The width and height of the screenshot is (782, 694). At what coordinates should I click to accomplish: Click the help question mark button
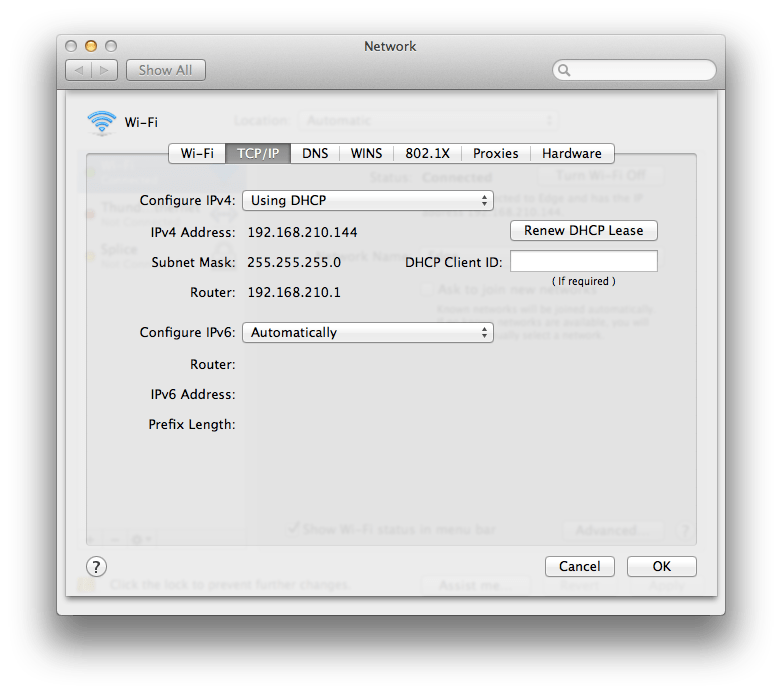click(x=96, y=566)
